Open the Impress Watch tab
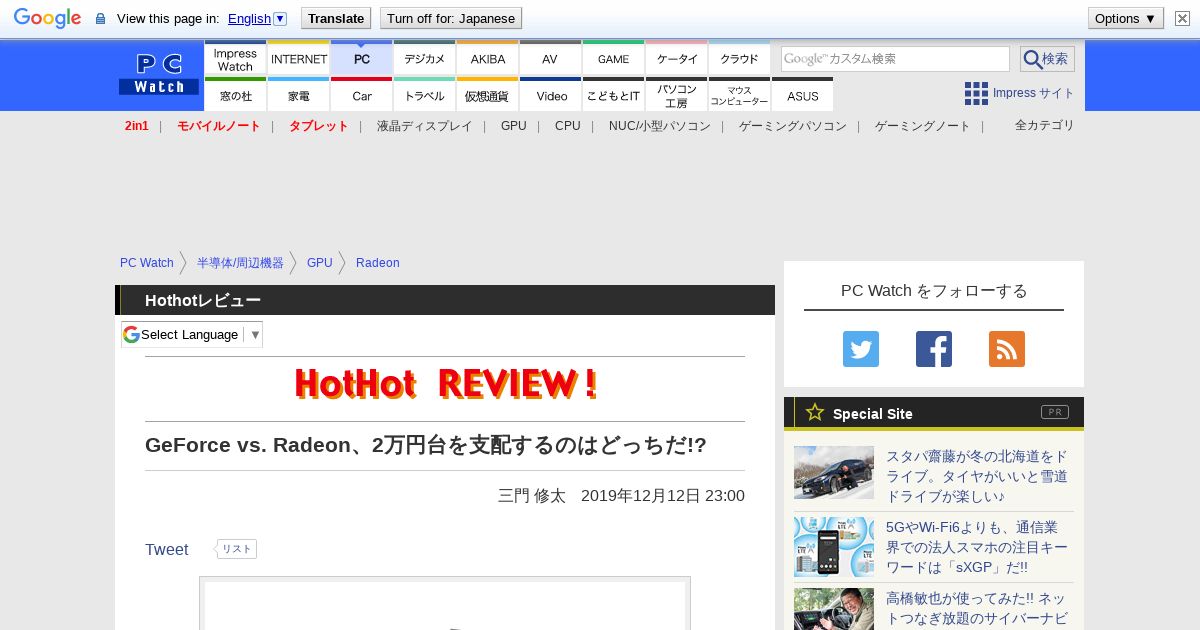This screenshot has width=1200, height=630. click(235, 58)
